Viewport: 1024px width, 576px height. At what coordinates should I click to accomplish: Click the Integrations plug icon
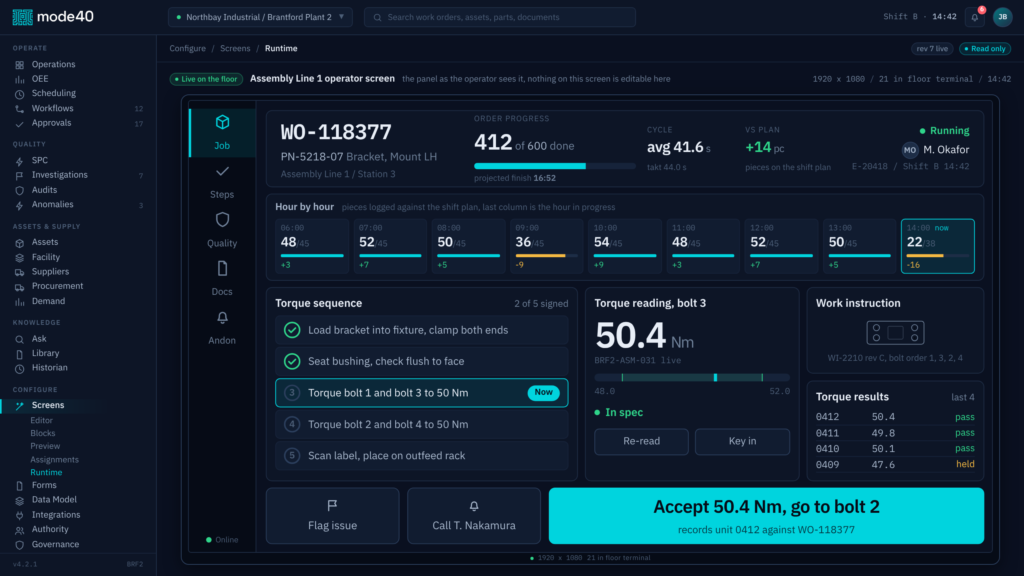coord(20,515)
